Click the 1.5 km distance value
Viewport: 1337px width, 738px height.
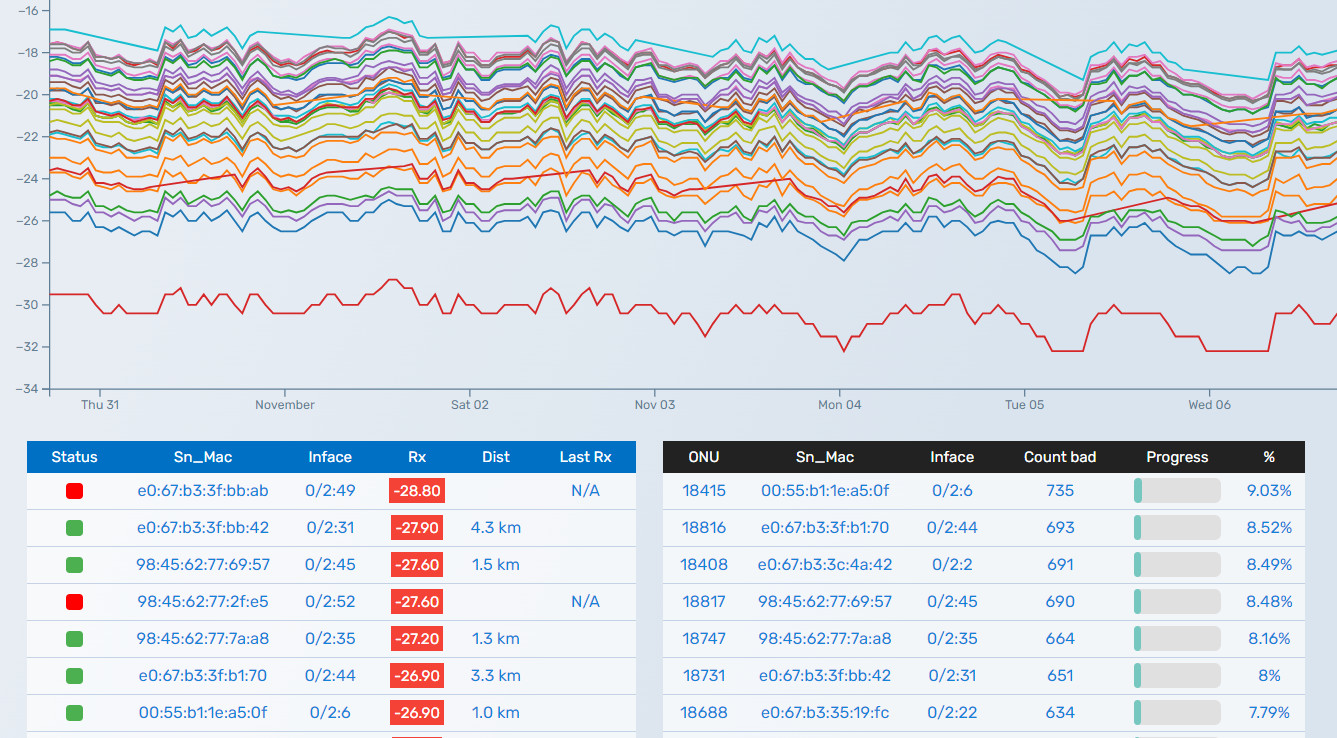click(496, 565)
